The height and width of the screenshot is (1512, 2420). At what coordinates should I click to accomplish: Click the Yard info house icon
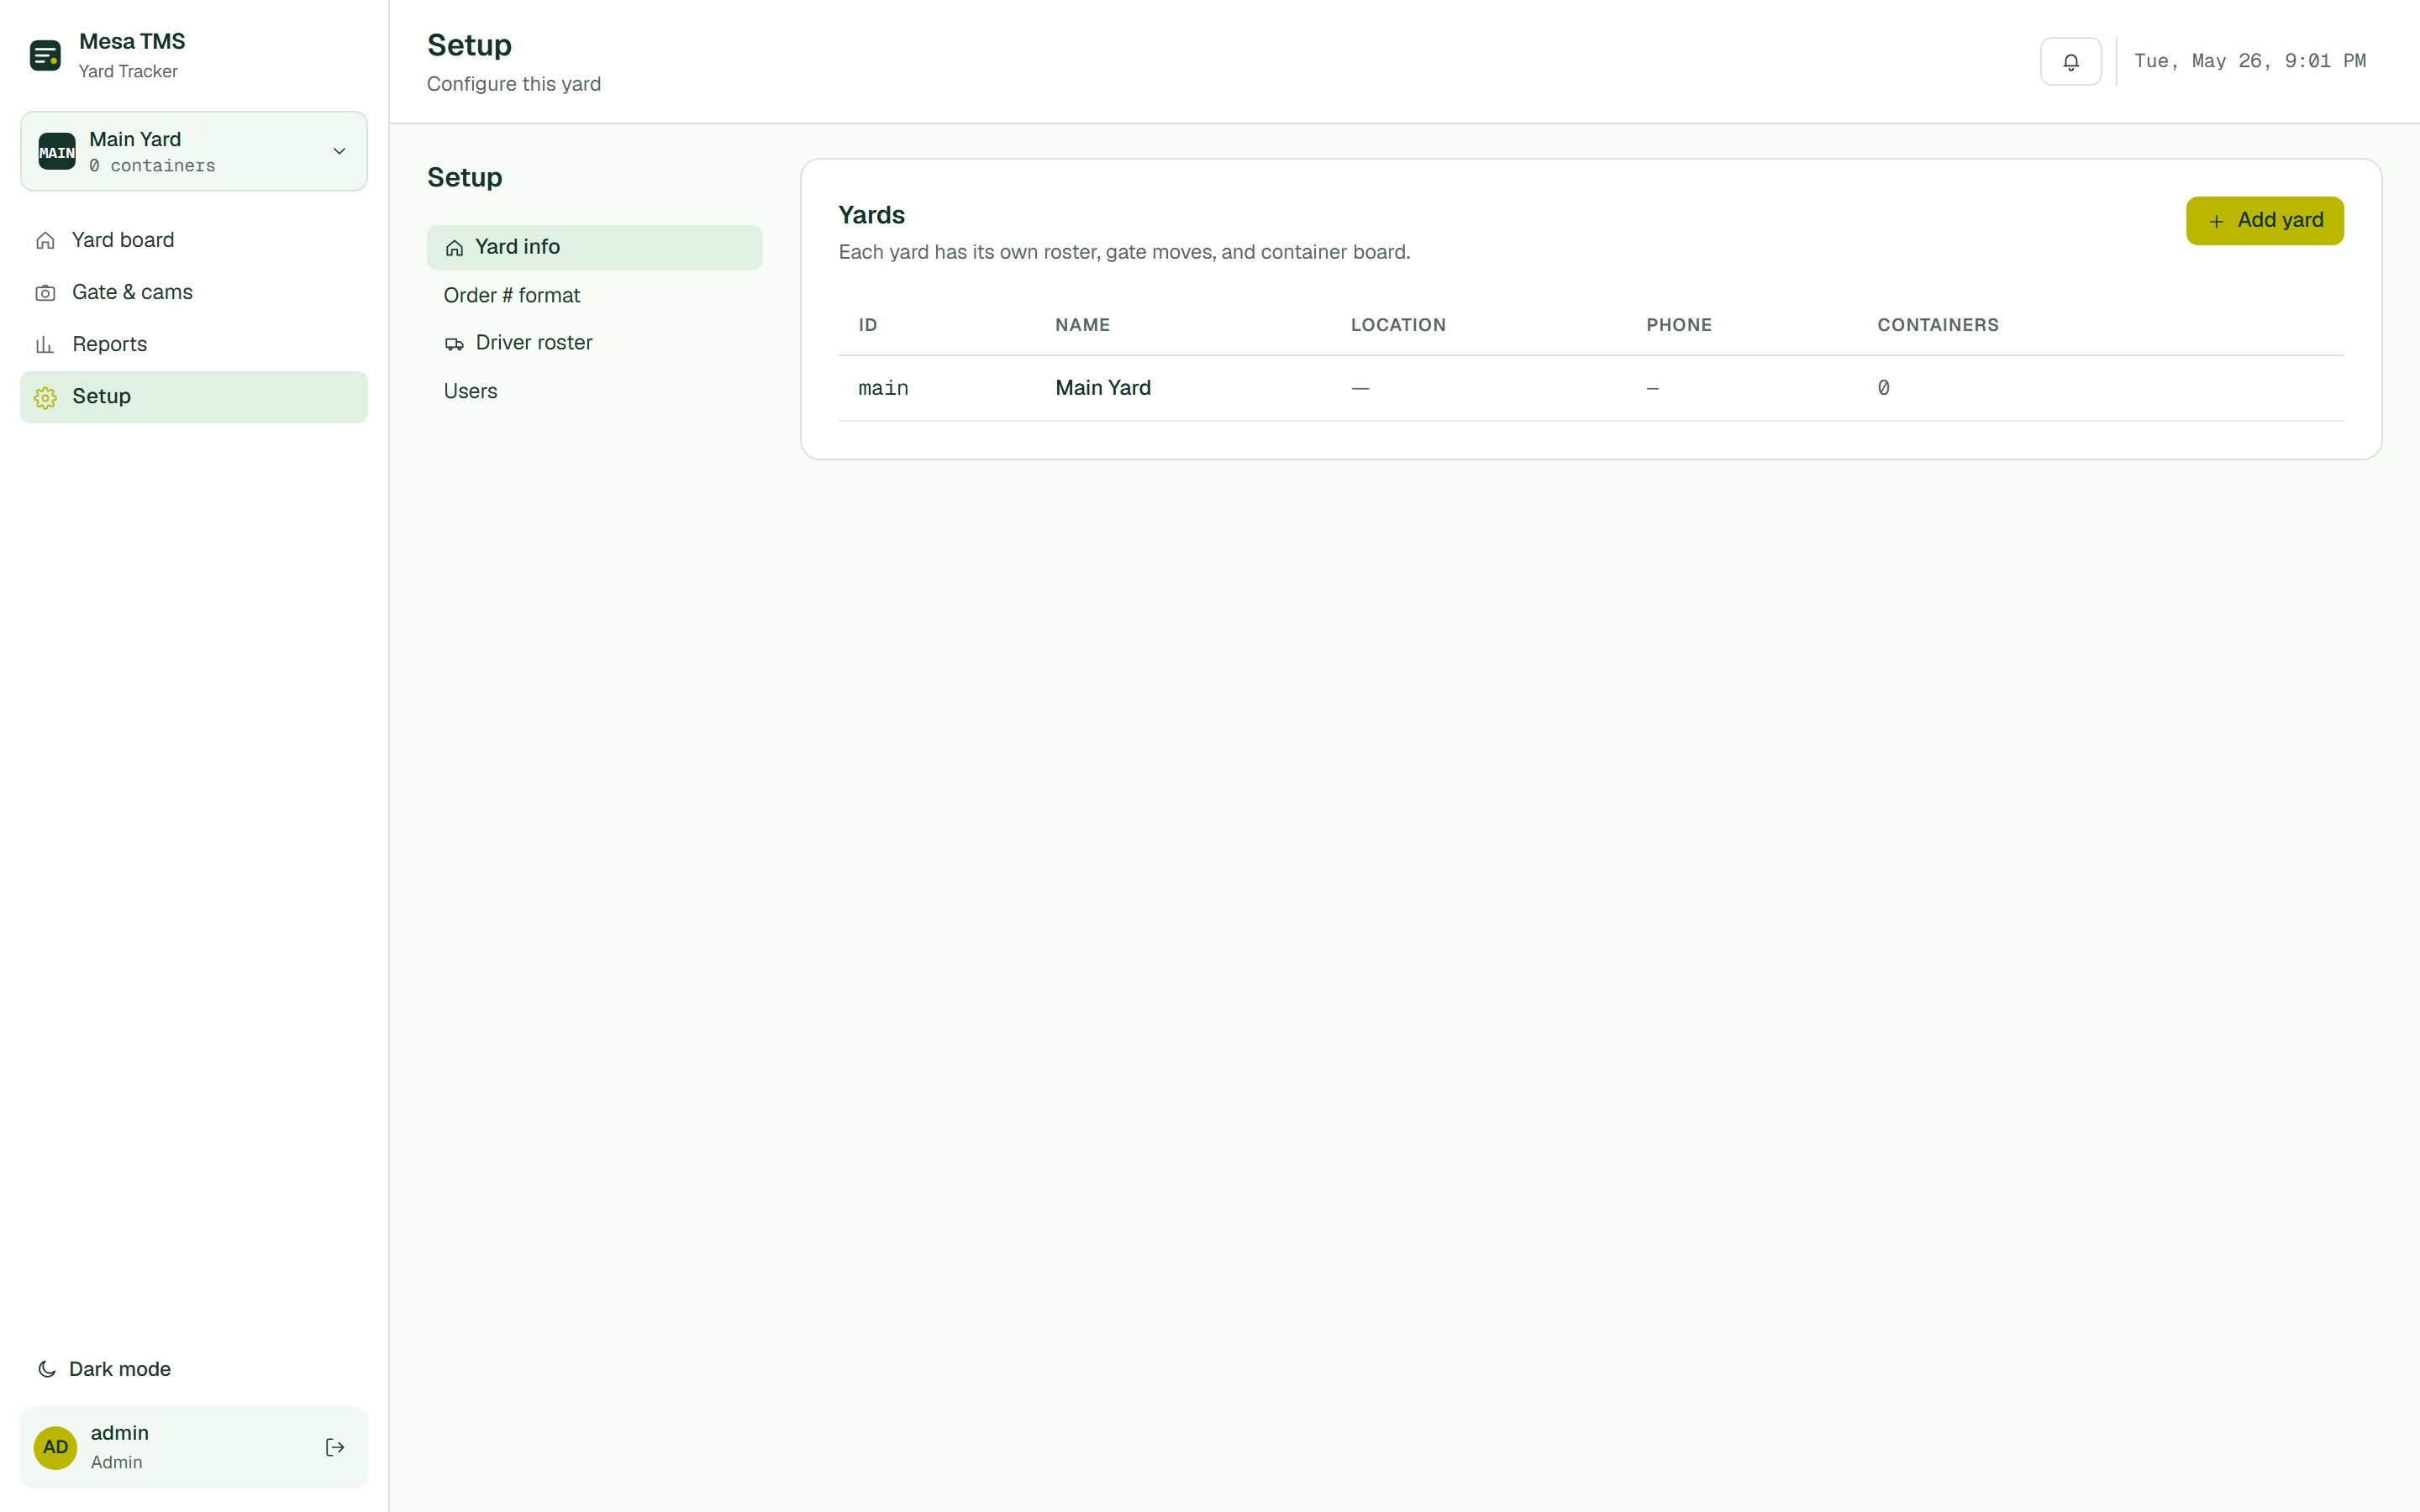click(454, 248)
